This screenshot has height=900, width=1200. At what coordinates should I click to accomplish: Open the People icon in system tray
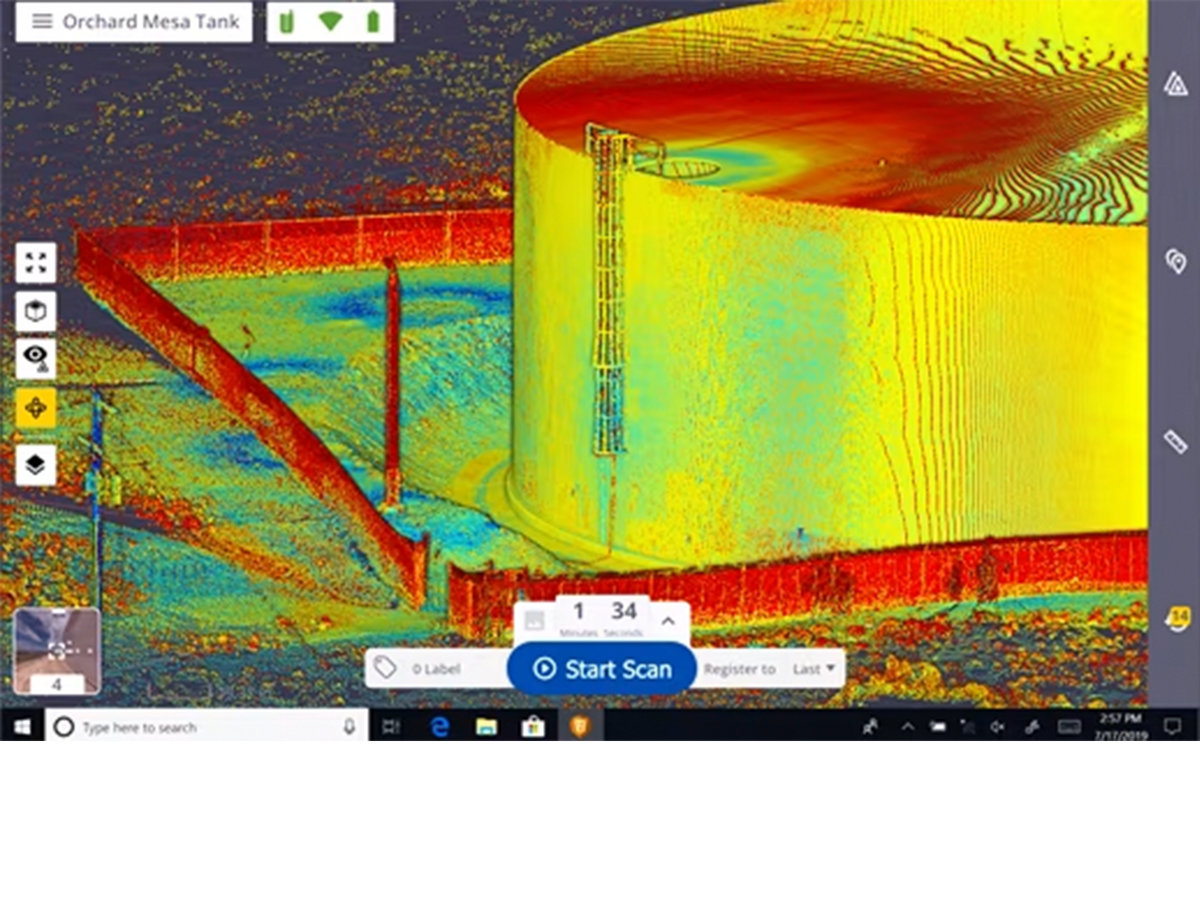pyautogui.click(x=872, y=727)
